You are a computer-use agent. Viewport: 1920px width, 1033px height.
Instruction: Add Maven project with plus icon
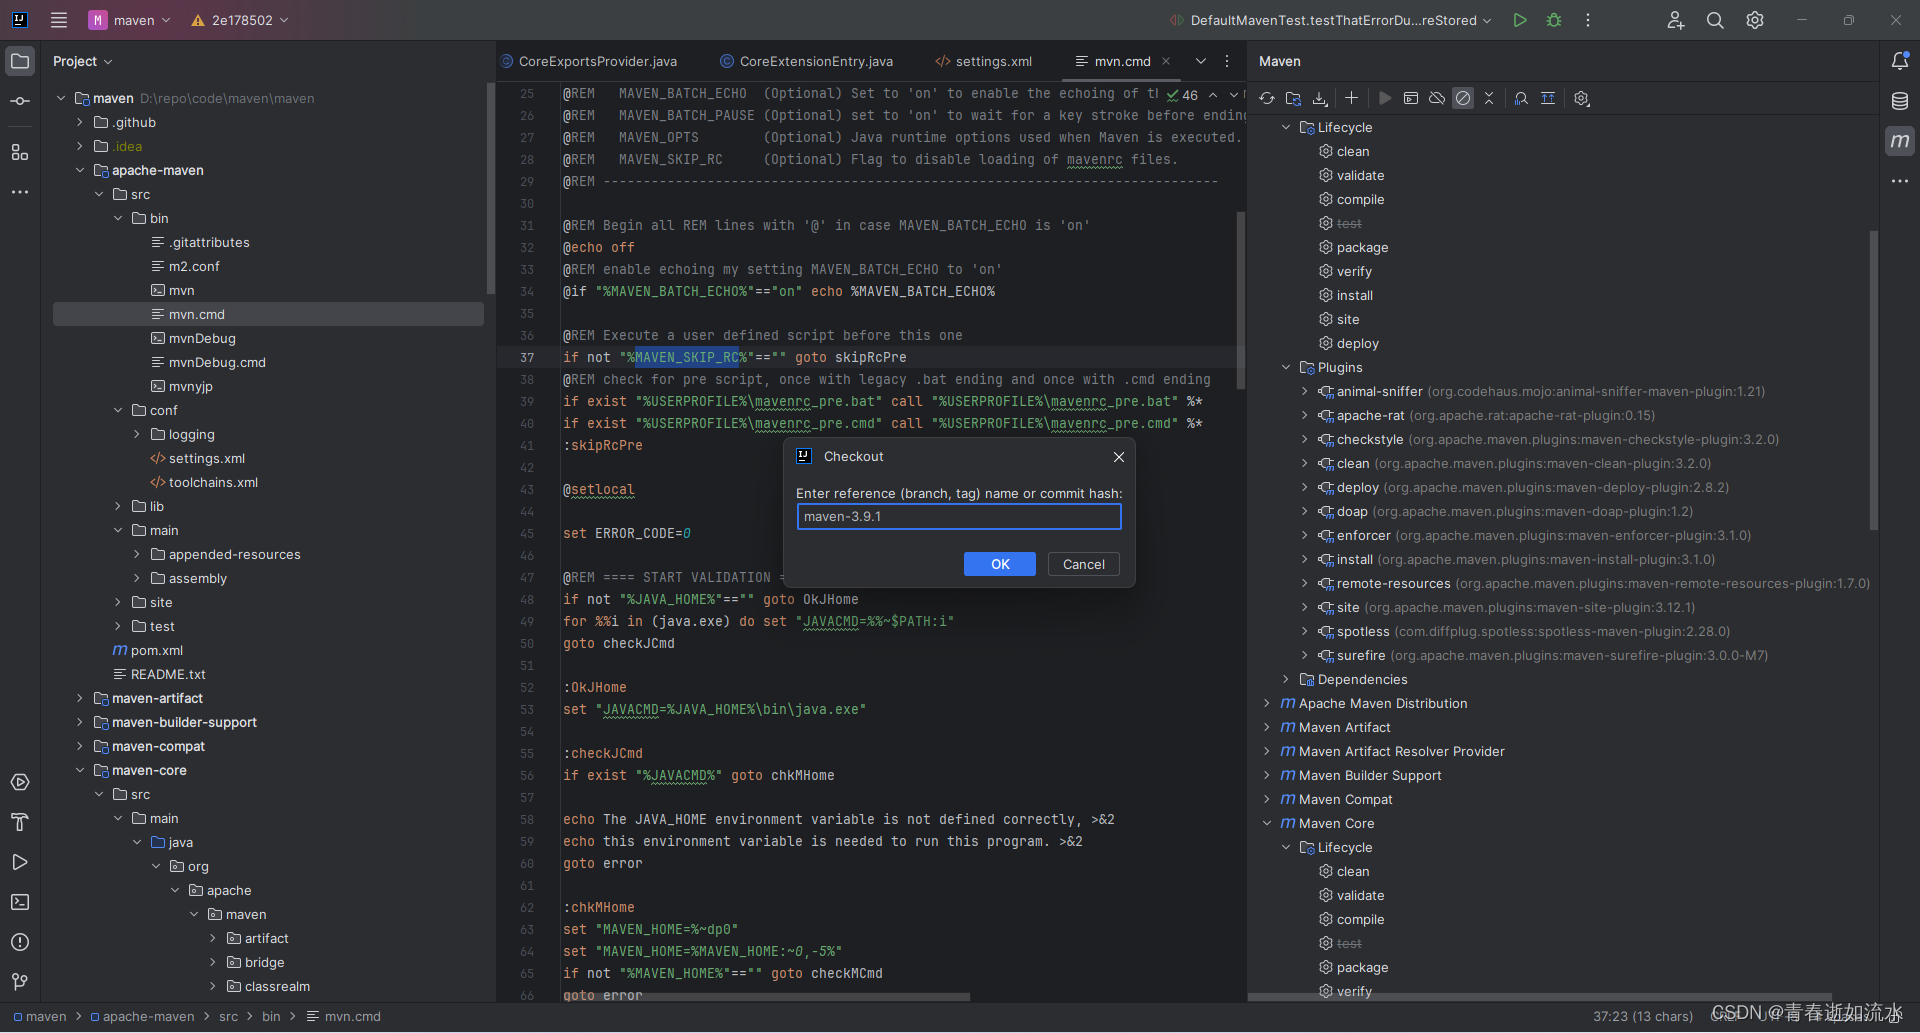point(1351,98)
